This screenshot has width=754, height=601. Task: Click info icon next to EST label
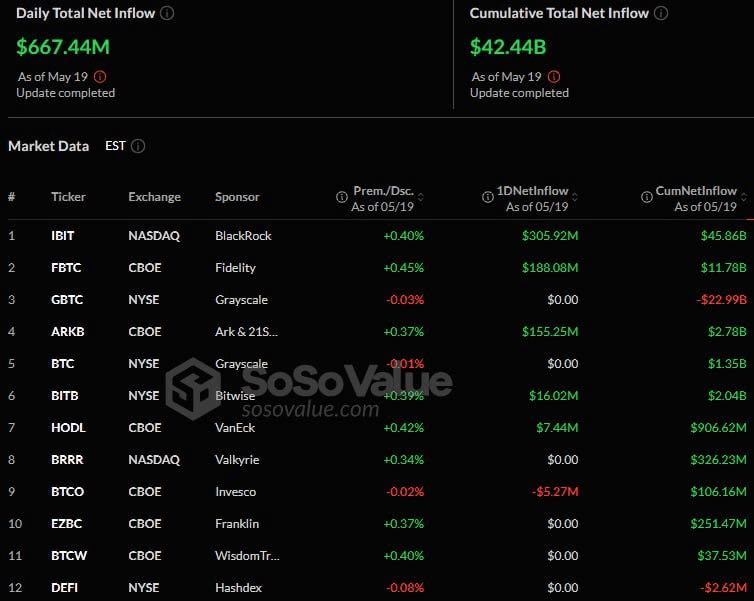coord(138,146)
